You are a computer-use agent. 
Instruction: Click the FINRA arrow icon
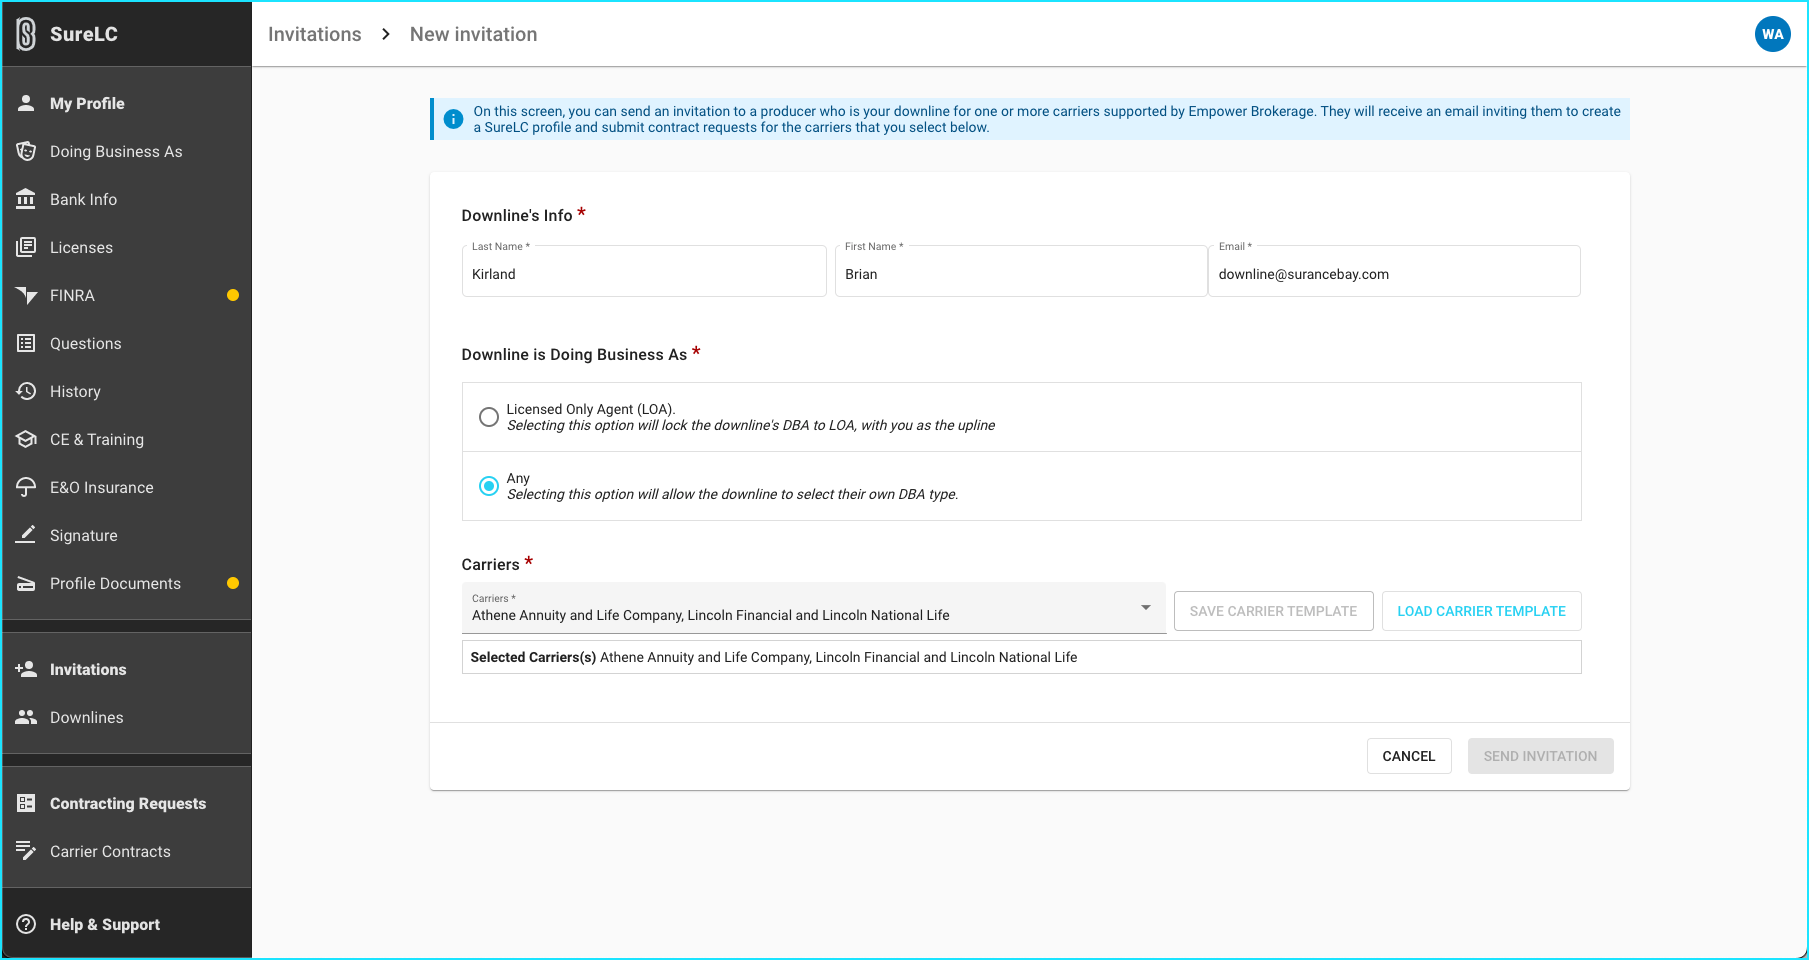click(x=27, y=295)
